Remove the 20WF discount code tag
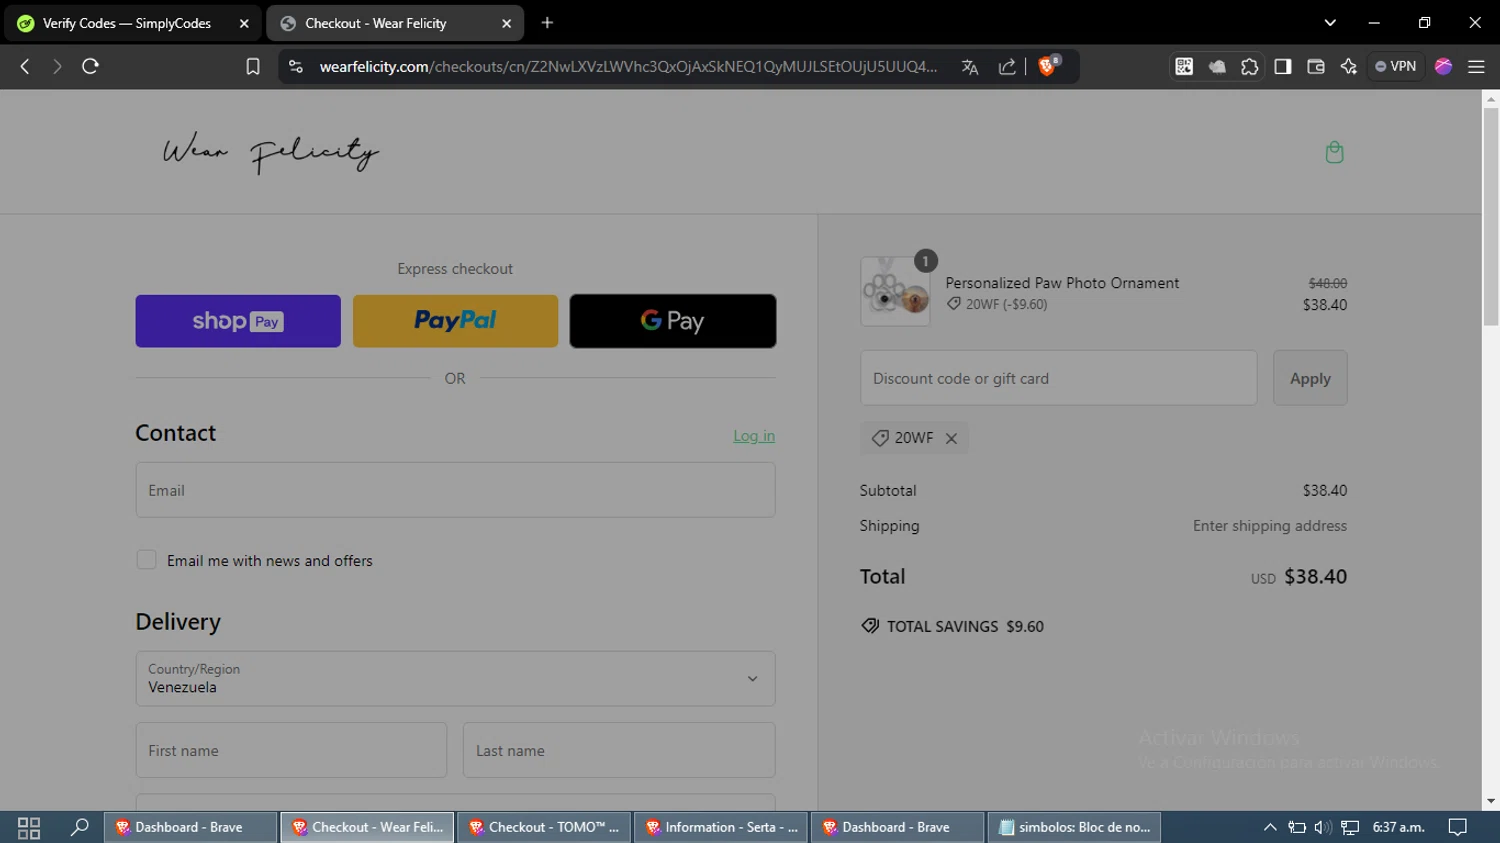Image resolution: width=1500 pixels, height=843 pixels. point(951,438)
